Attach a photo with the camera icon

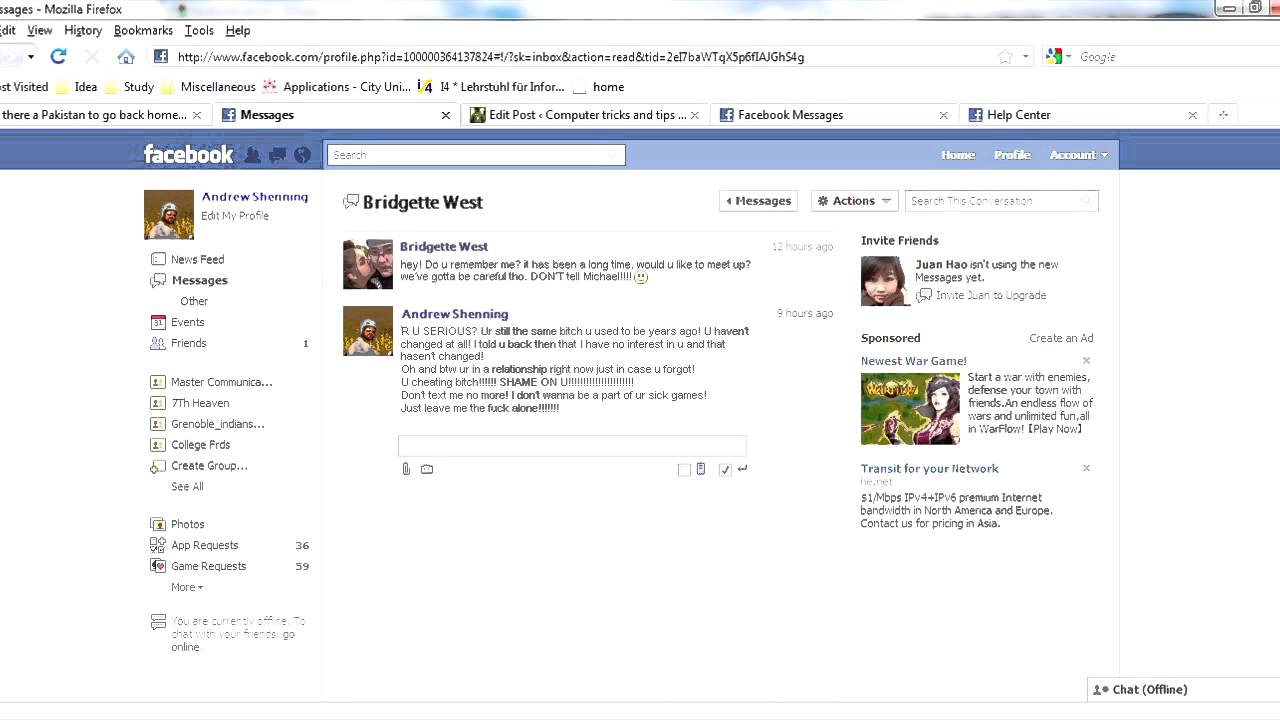tap(427, 468)
